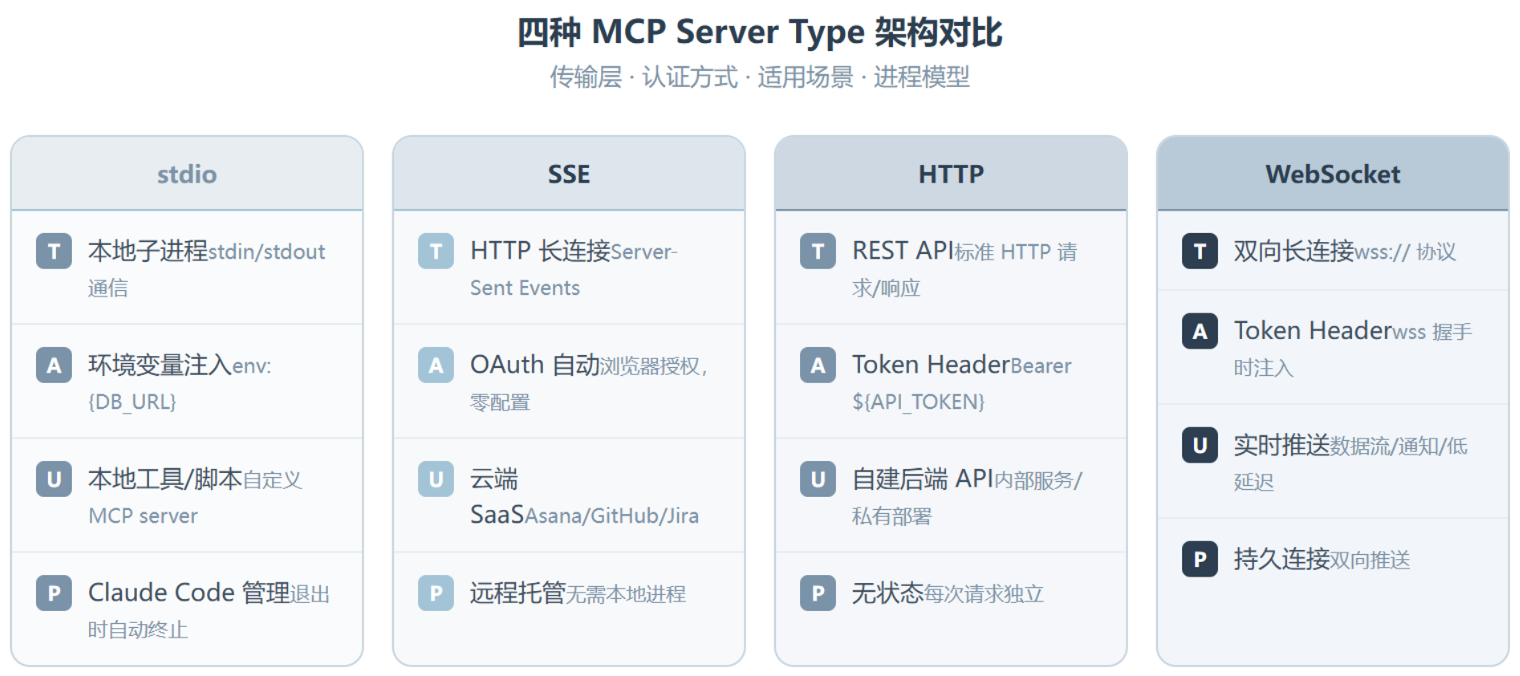Select the WebSocket card header

click(x=1333, y=174)
